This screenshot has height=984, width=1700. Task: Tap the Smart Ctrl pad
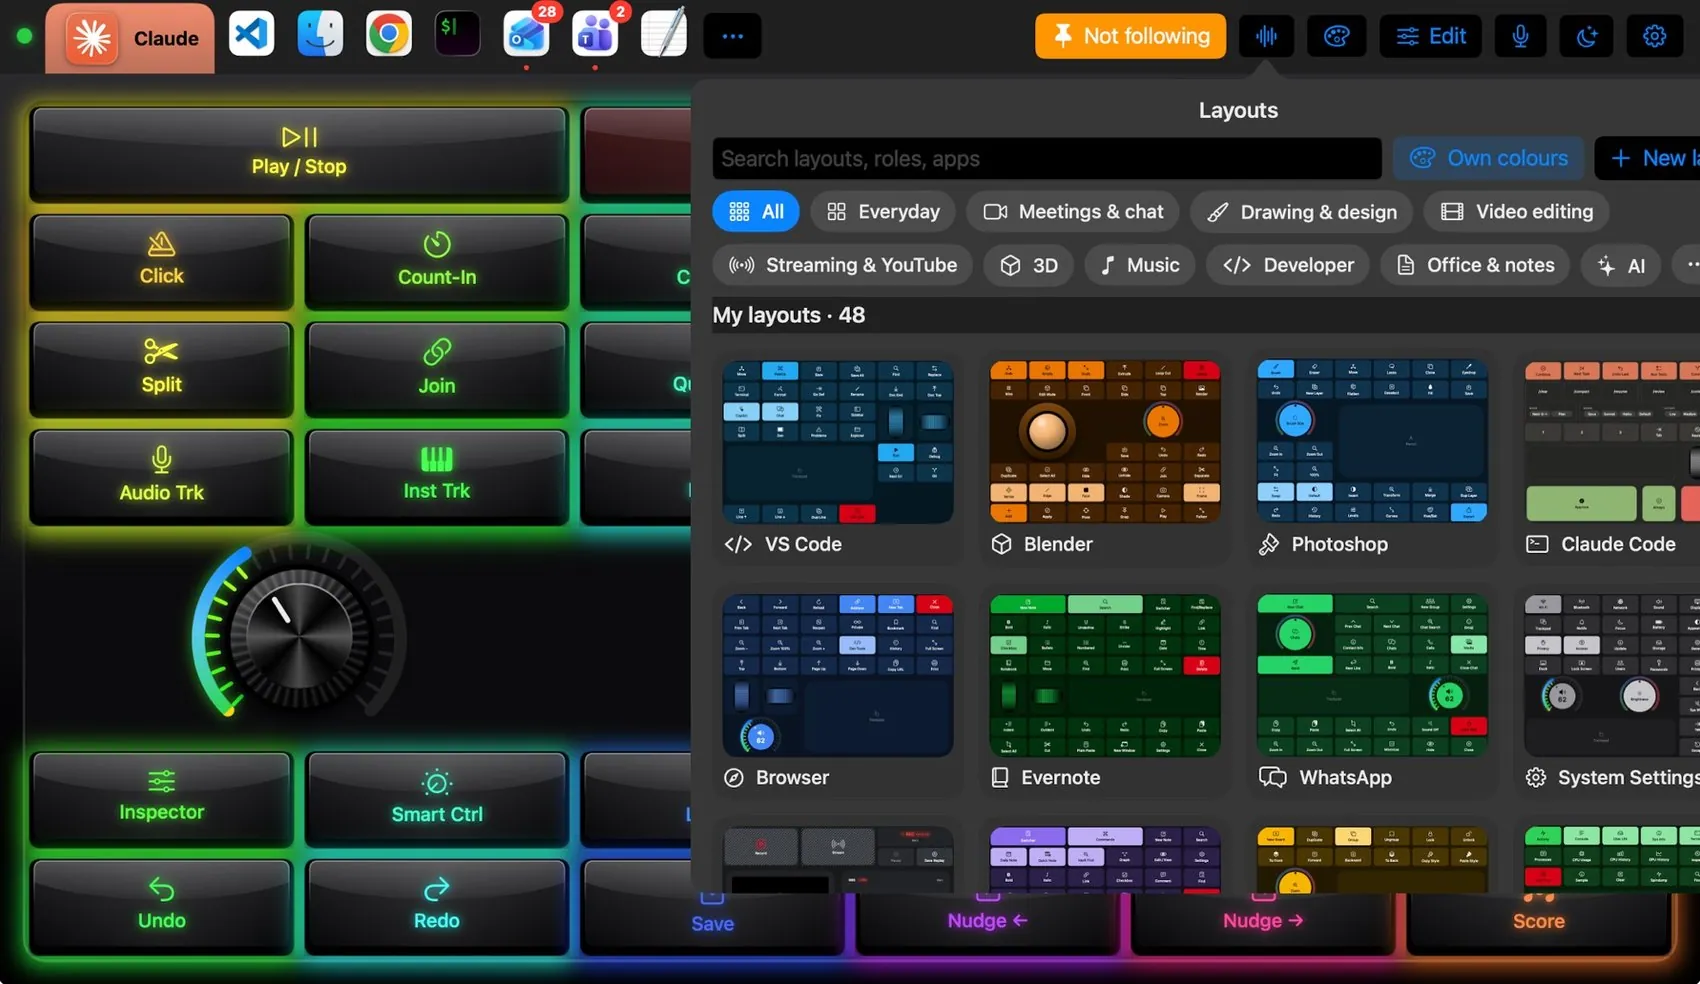[437, 799]
